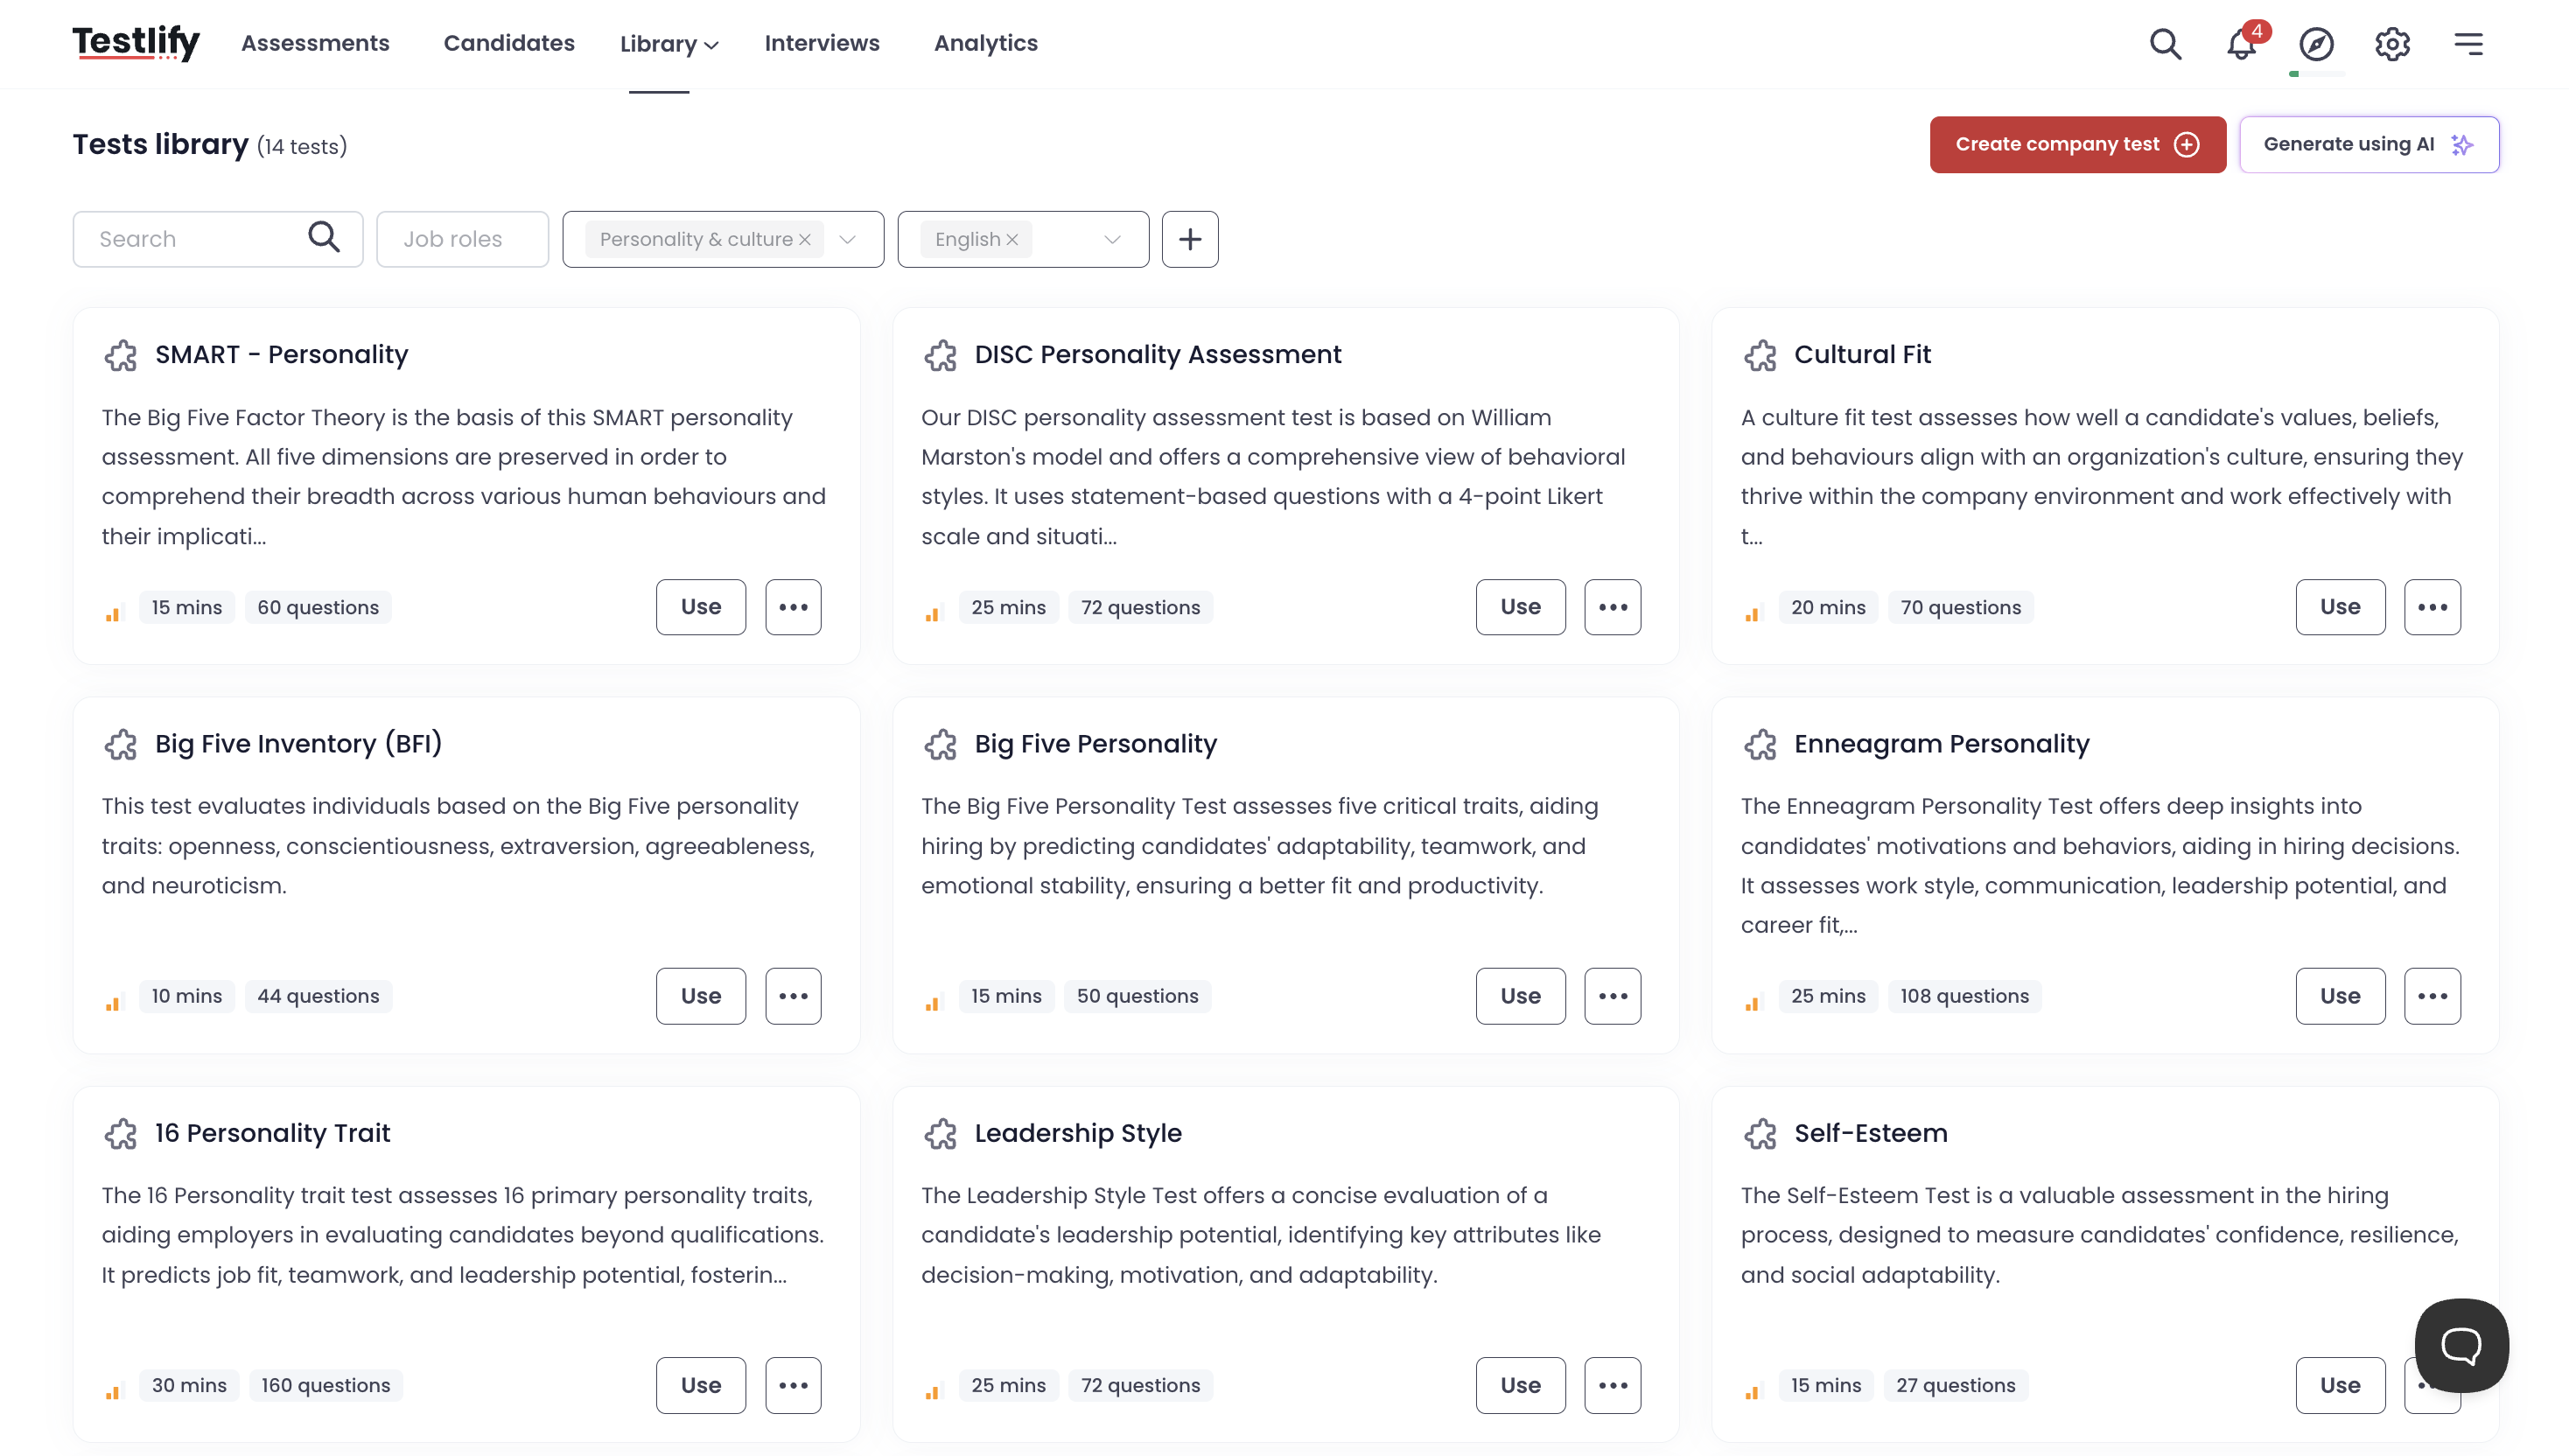Open the search magnifier in top bar

point(2165,44)
